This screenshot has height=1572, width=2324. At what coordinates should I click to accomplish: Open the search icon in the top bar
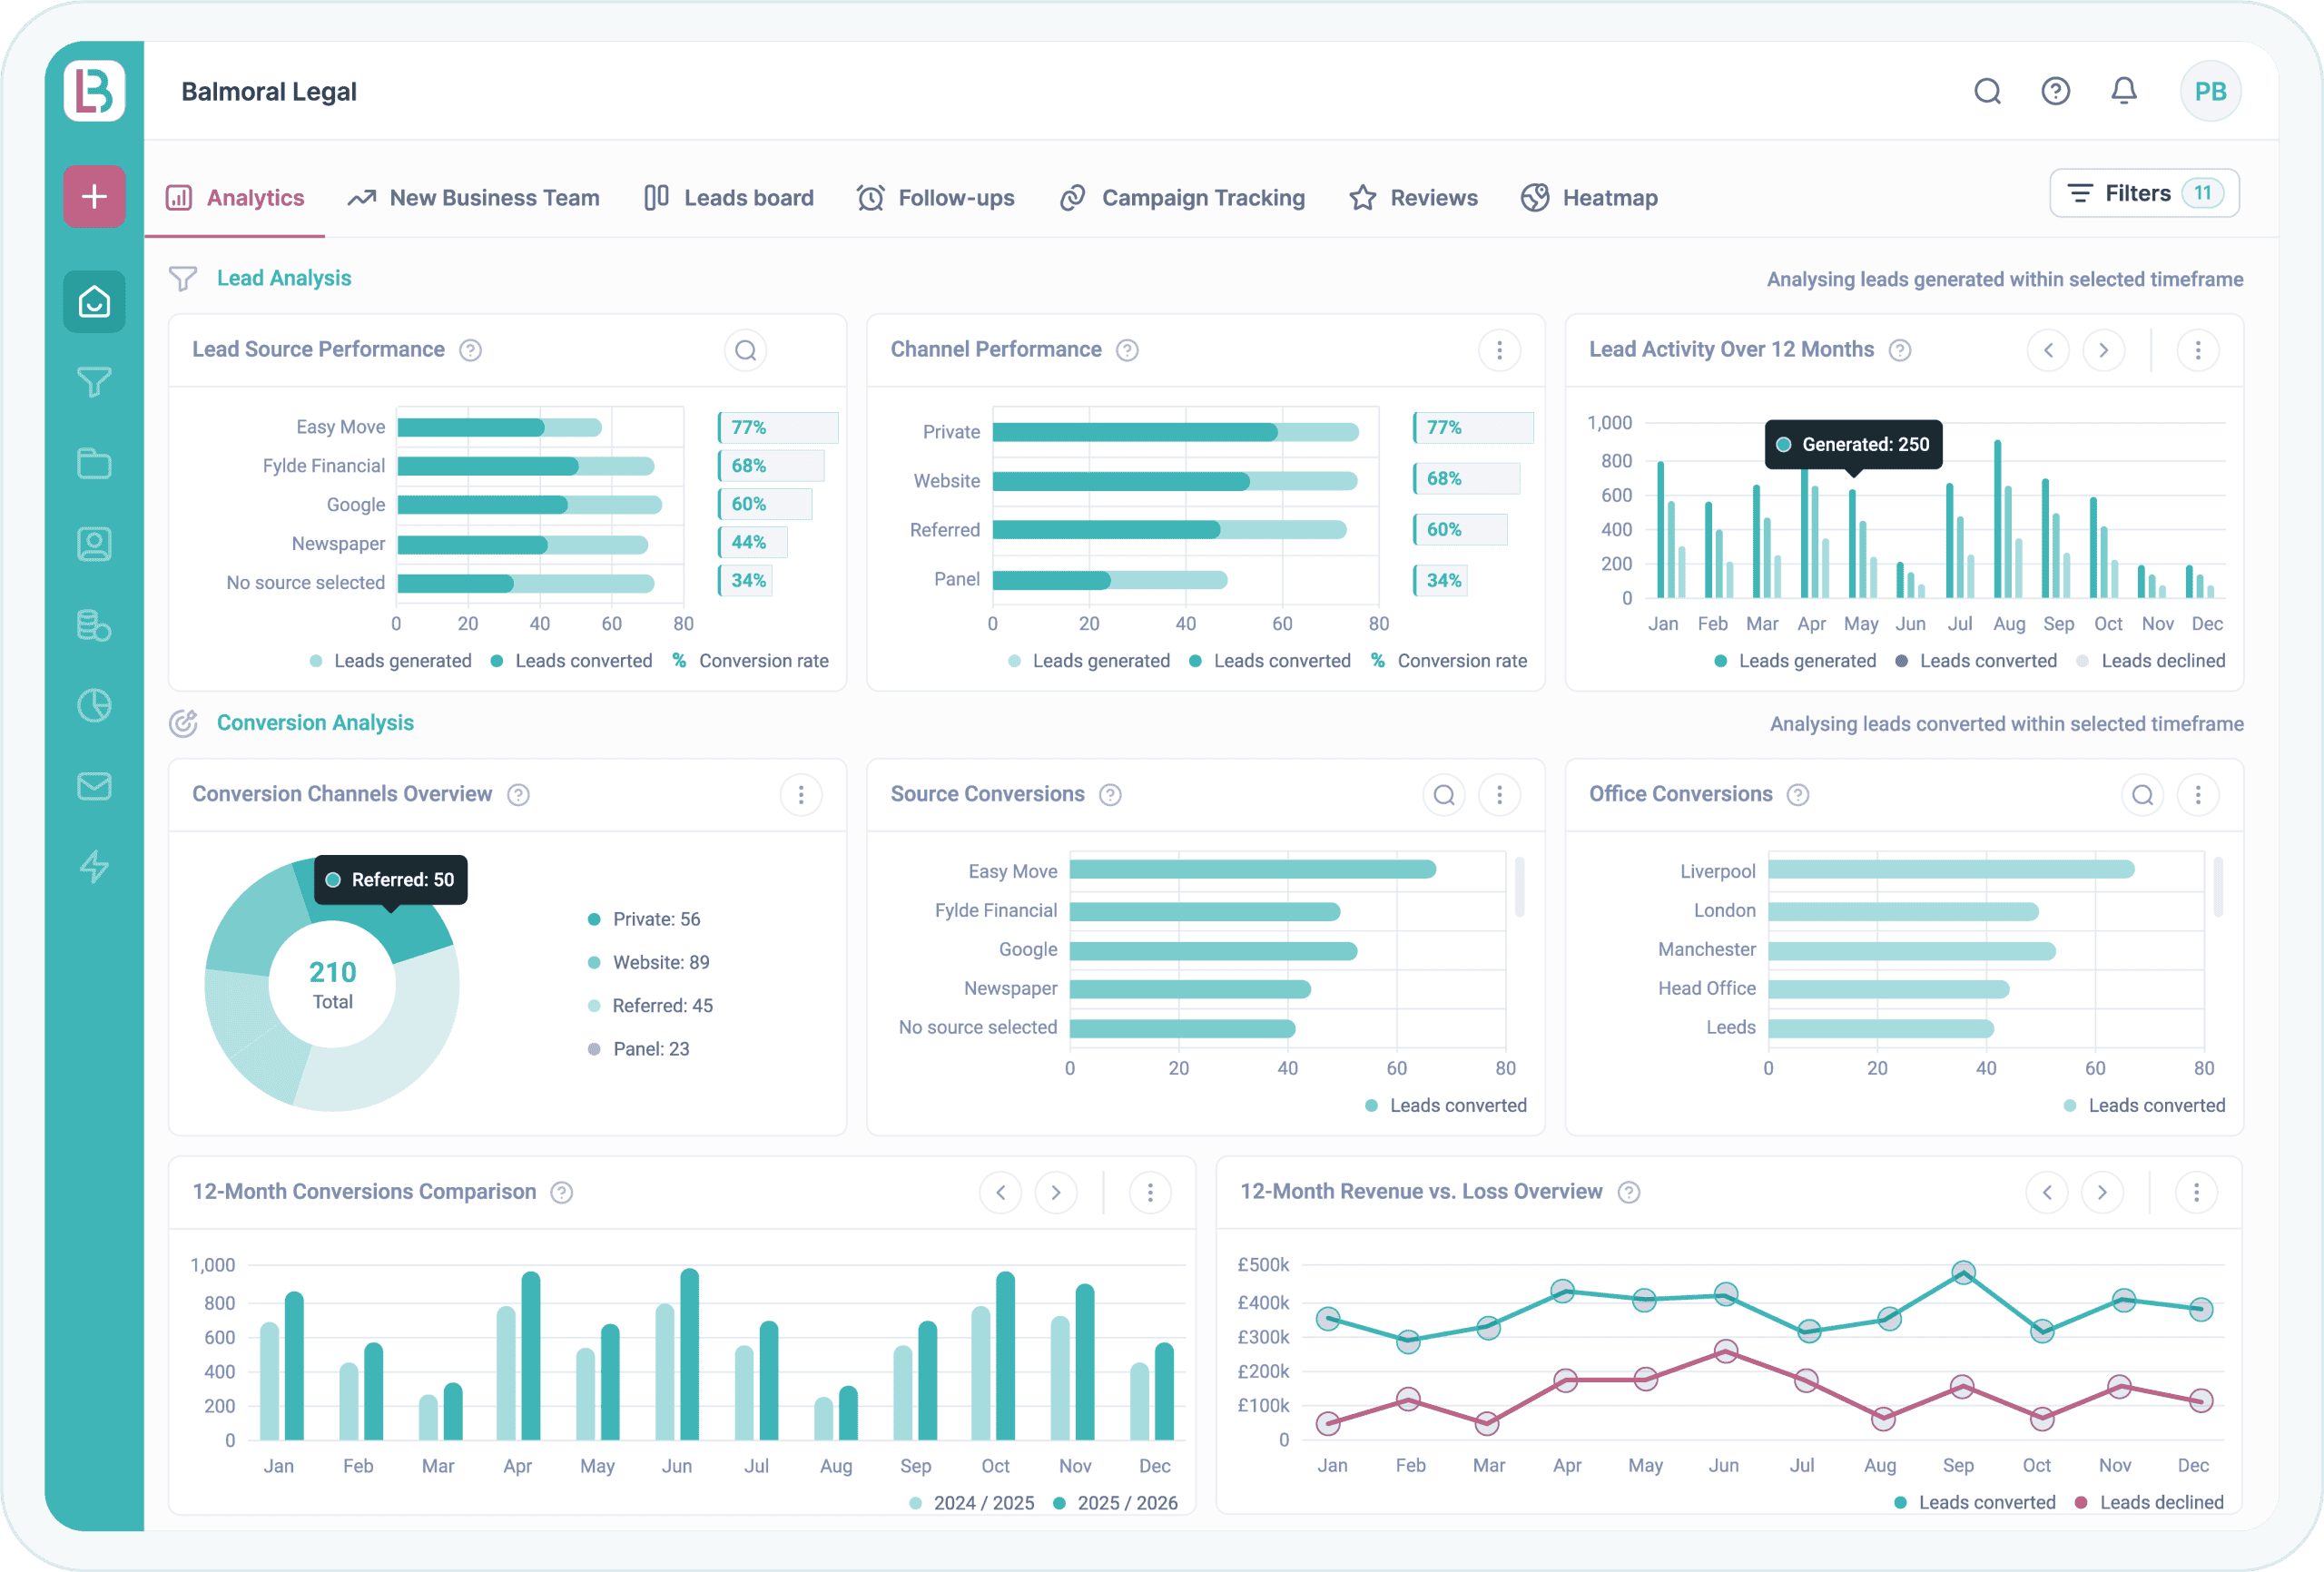(1988, 90)
